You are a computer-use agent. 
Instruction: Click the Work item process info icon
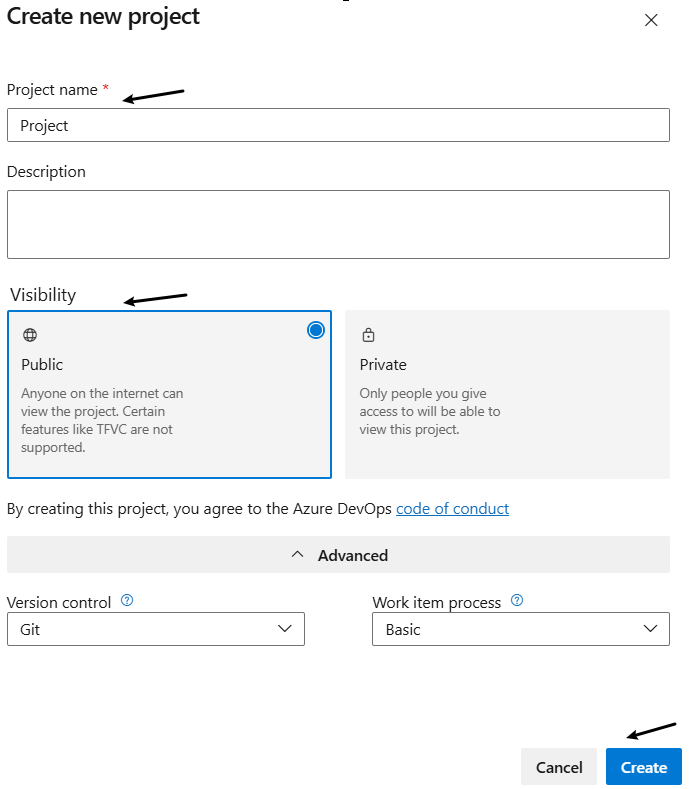(x=517, y=601)
